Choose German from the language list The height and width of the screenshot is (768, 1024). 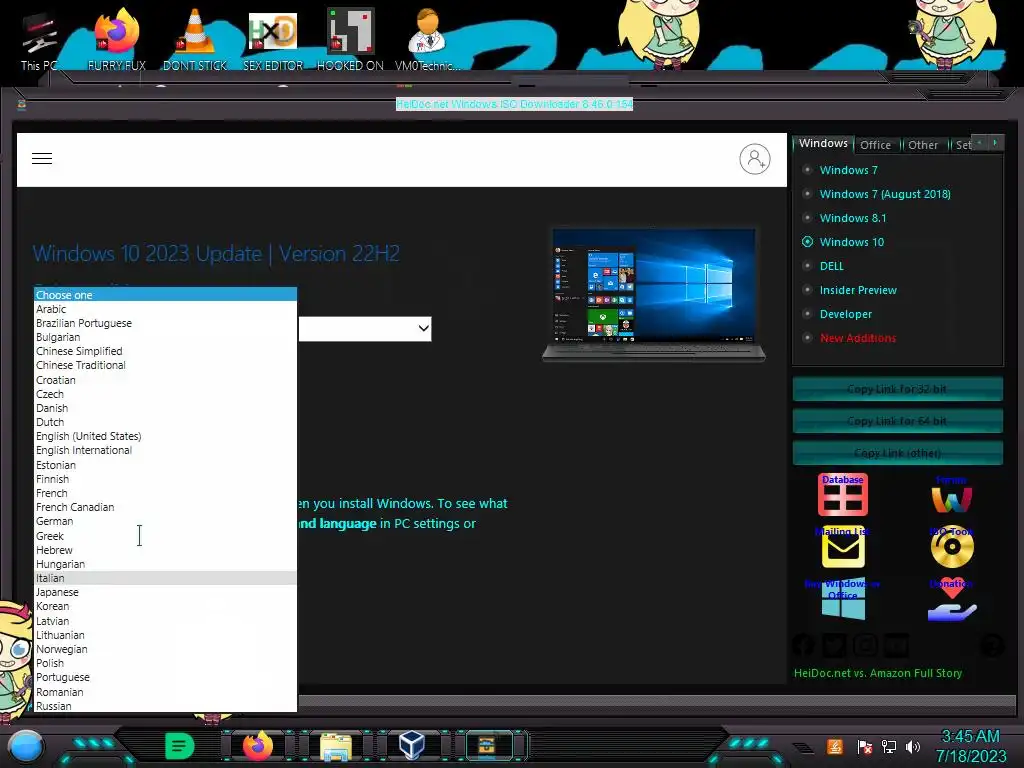[165, 521]
